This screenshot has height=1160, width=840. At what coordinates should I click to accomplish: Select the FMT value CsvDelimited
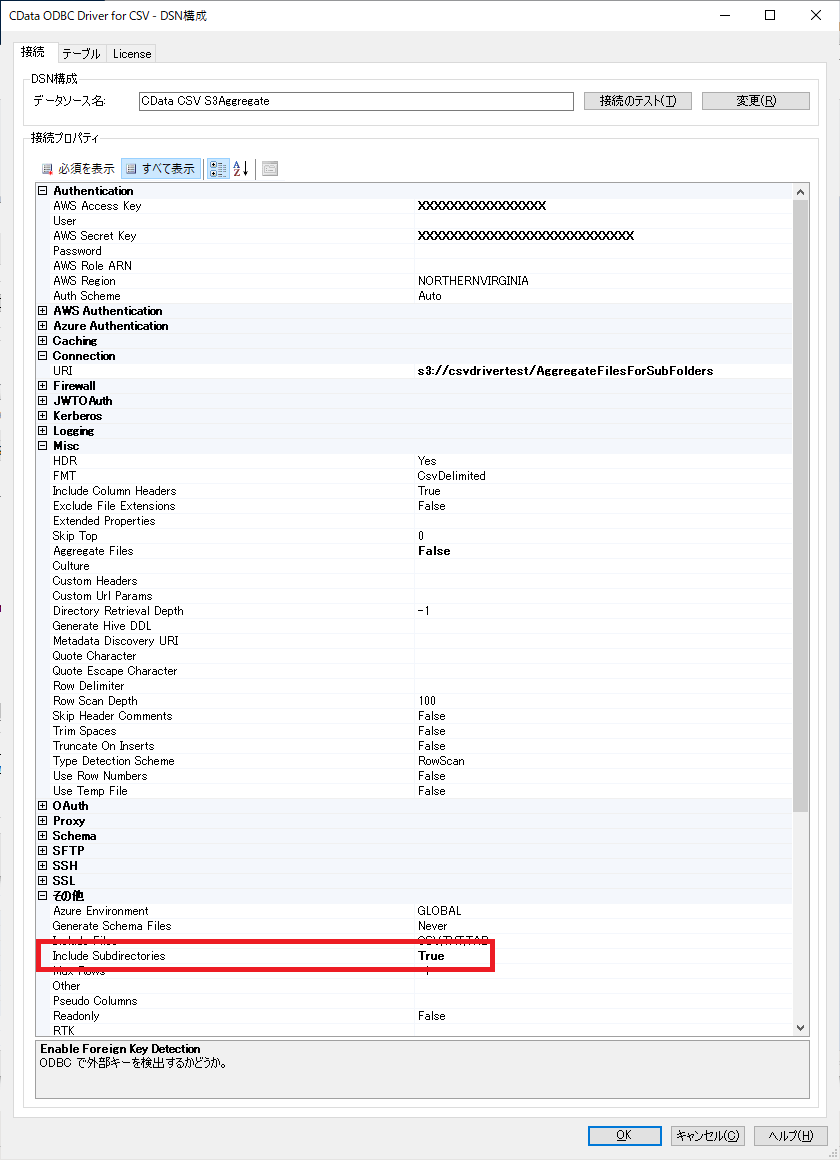click(x=451, y=476)
